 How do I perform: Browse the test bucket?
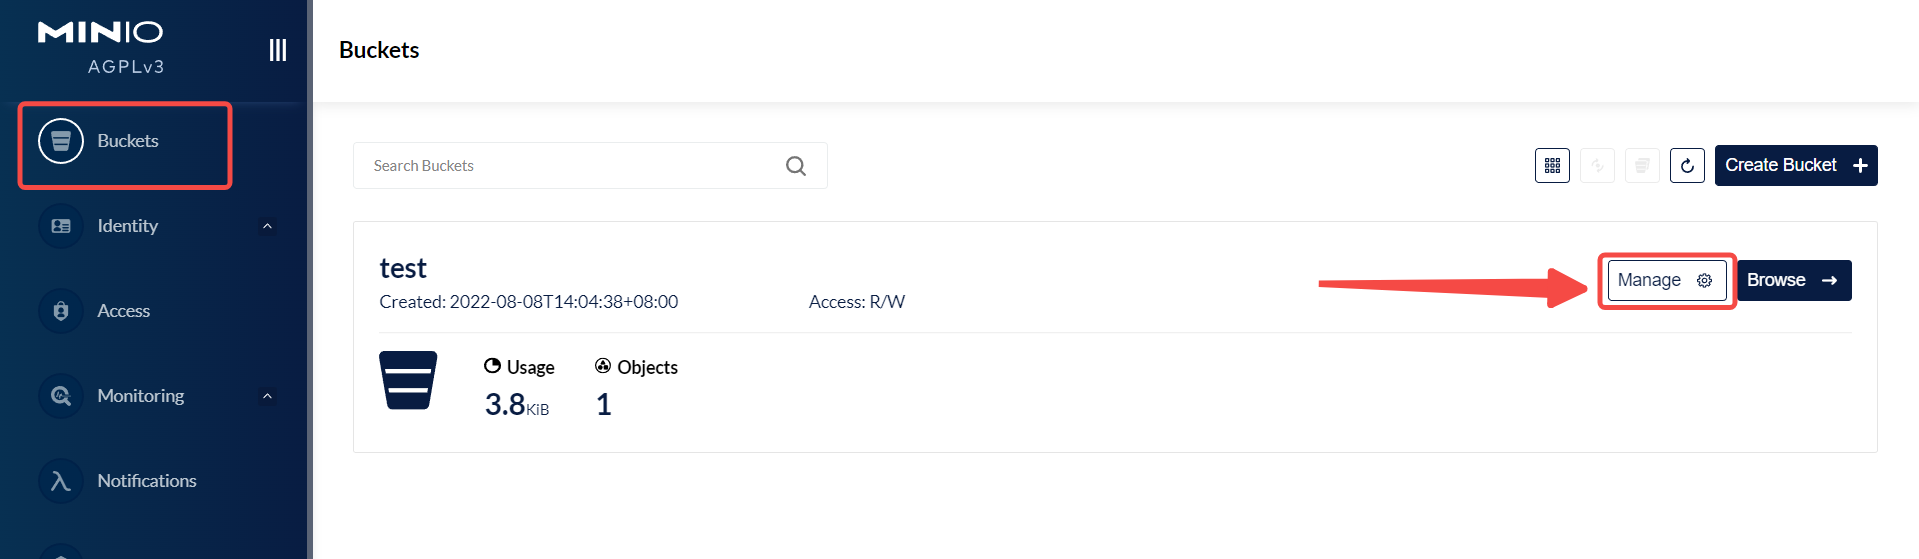[x=1794, y=280]
